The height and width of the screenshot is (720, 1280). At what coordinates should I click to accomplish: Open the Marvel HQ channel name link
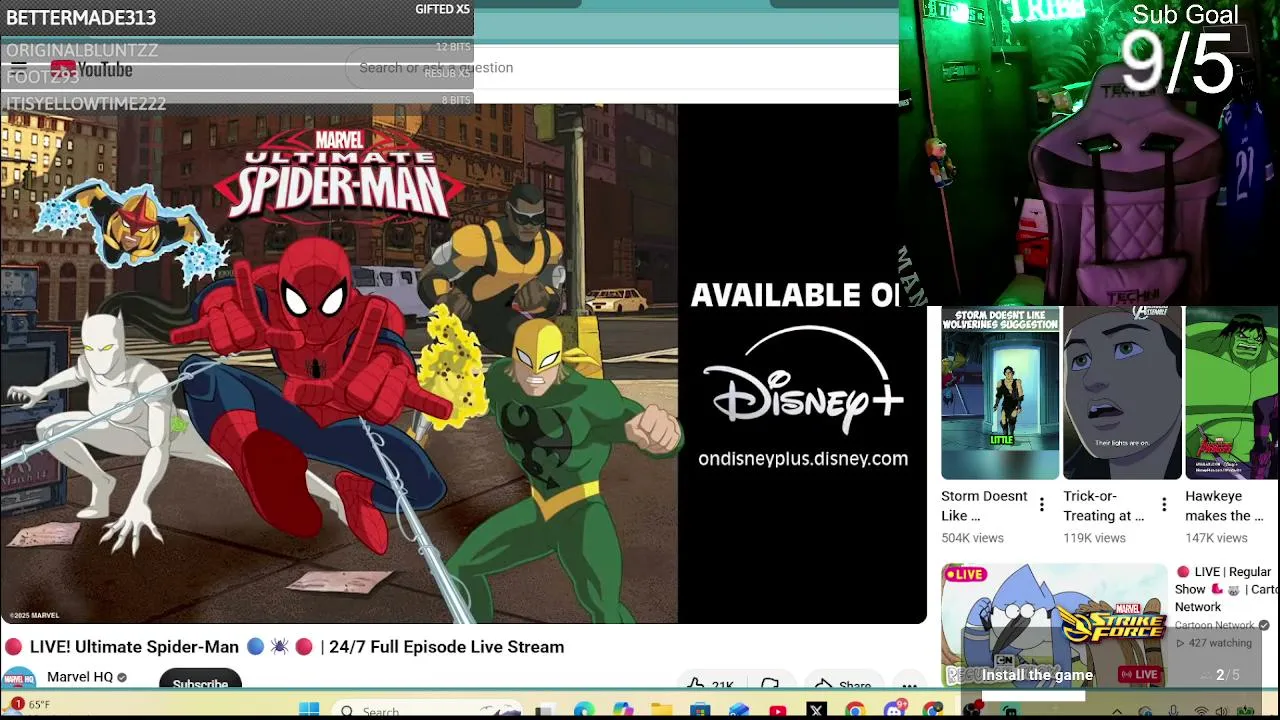pos(80,677)
